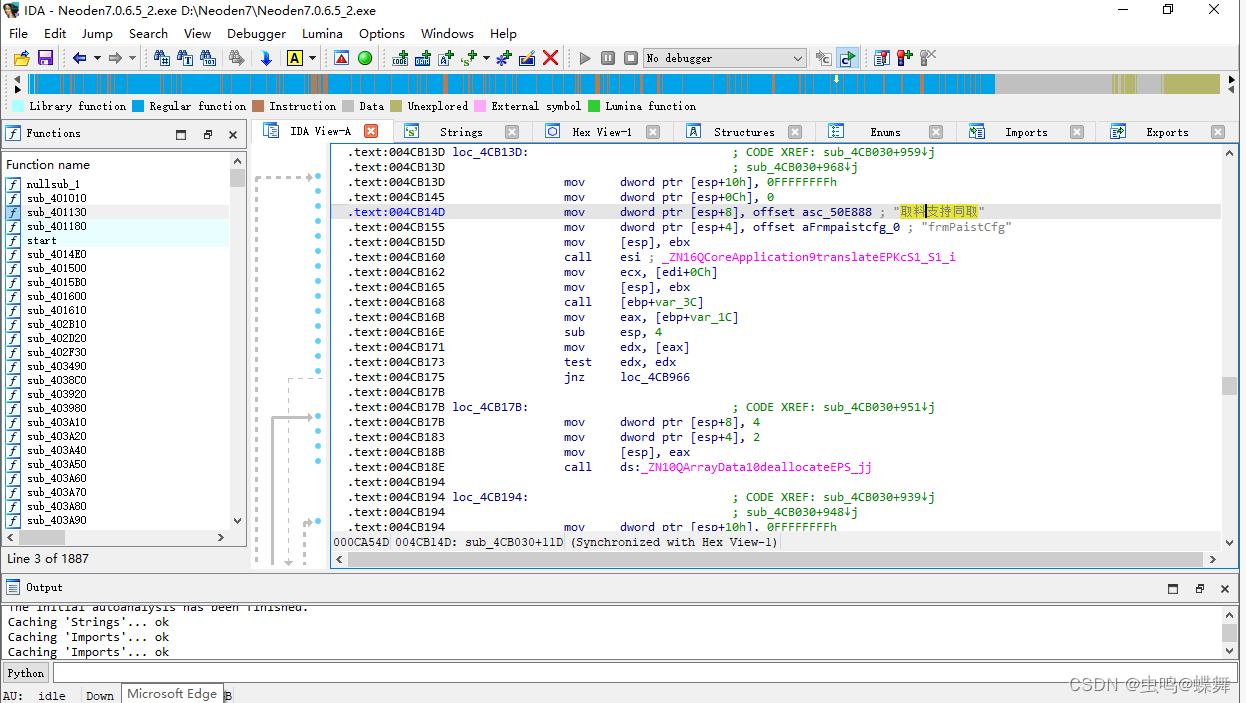Open the Options menu

[x=382, y=33]
